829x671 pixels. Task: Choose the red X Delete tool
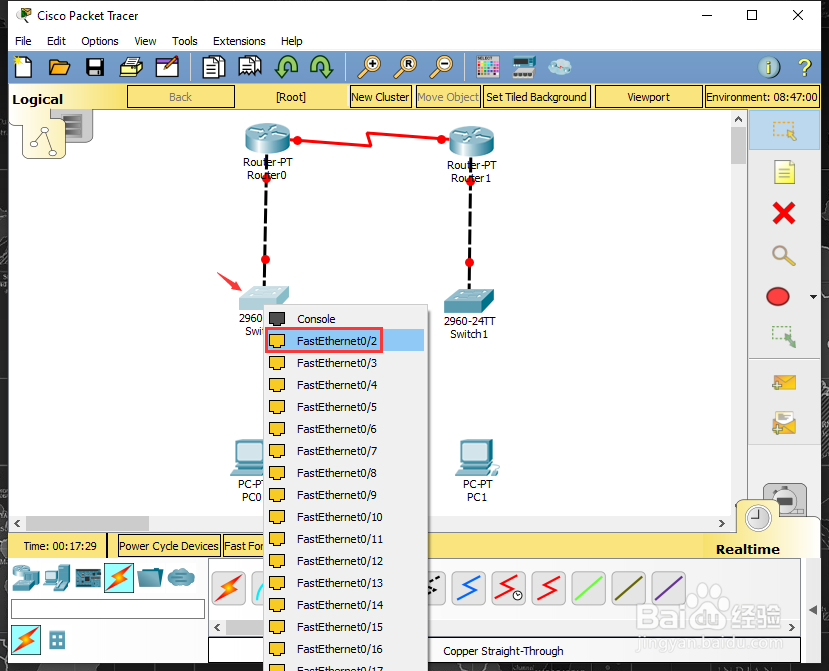pos(784,214)
